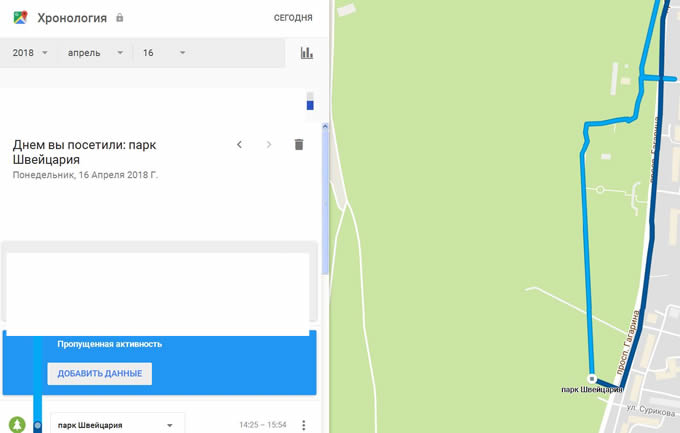Click the blue activity bar indicator
680x433 pixels.
point(310,105)
